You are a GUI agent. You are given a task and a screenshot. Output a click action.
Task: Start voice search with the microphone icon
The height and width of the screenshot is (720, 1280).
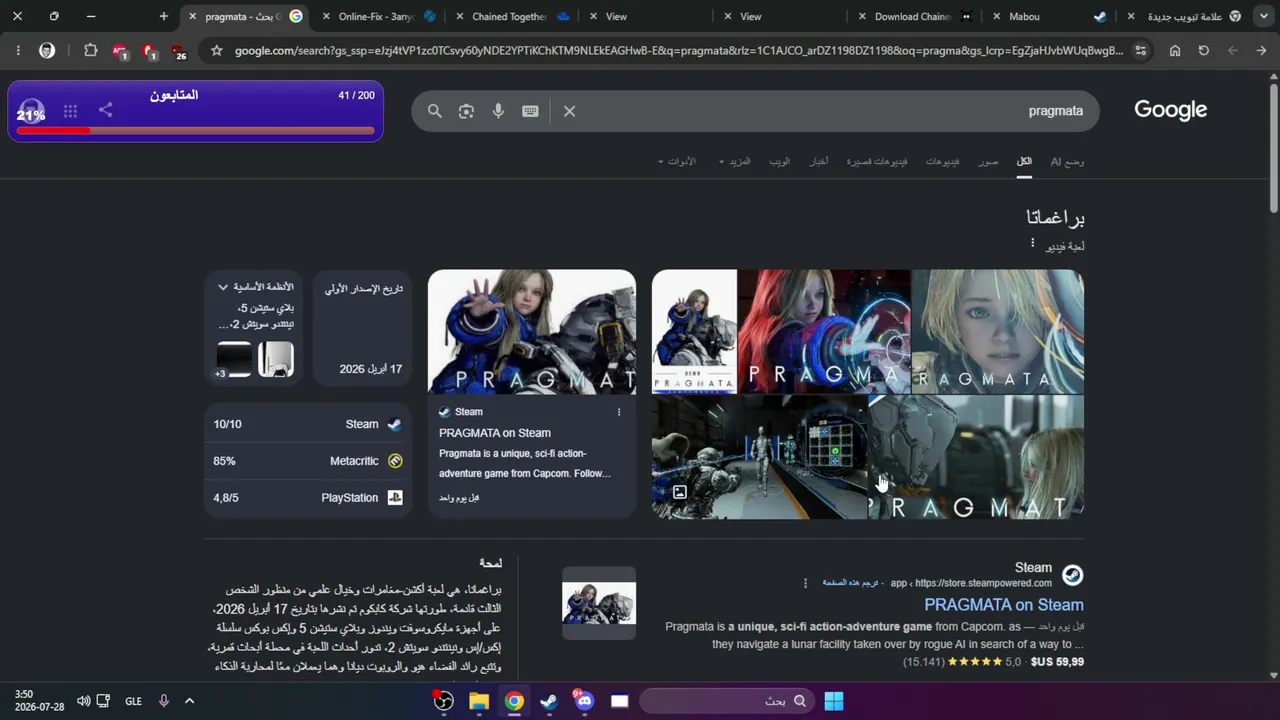tap(498, 111)
